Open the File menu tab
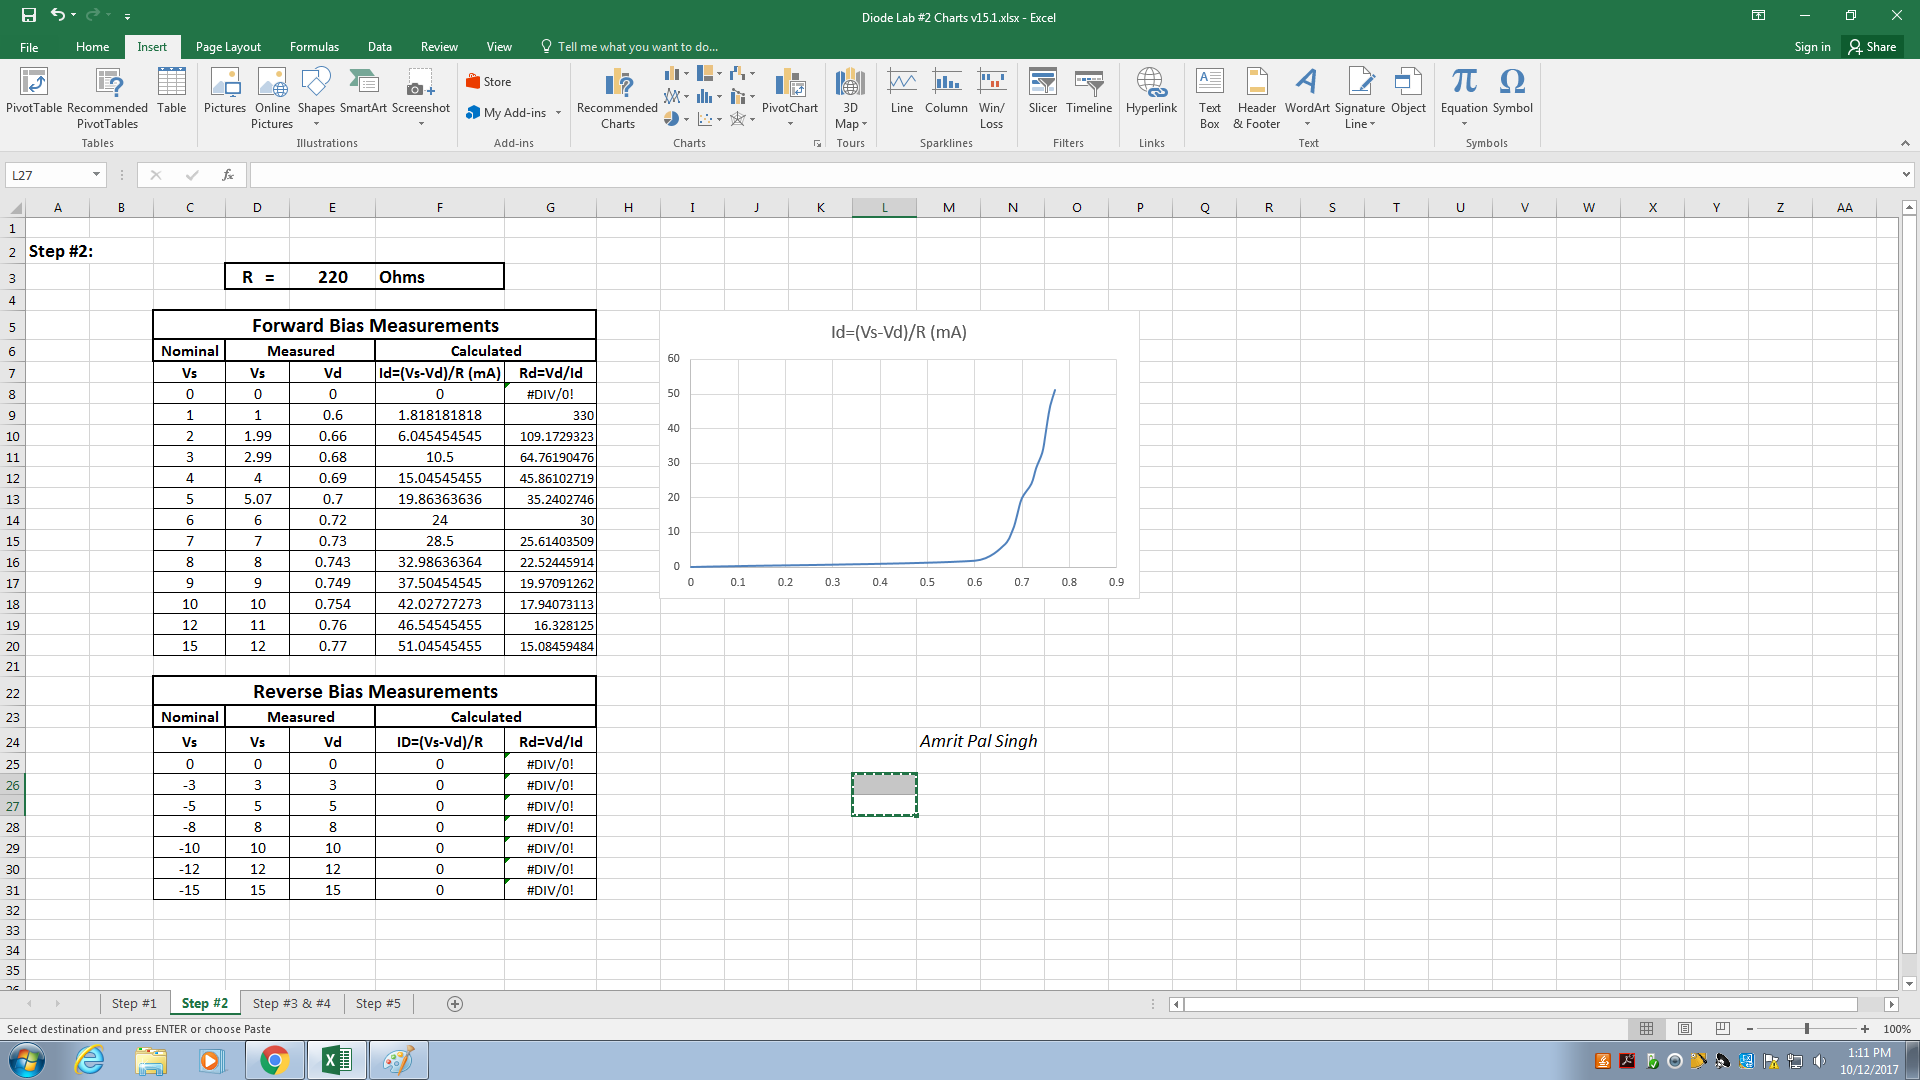1920x1080 pixels. pos(29,47)
